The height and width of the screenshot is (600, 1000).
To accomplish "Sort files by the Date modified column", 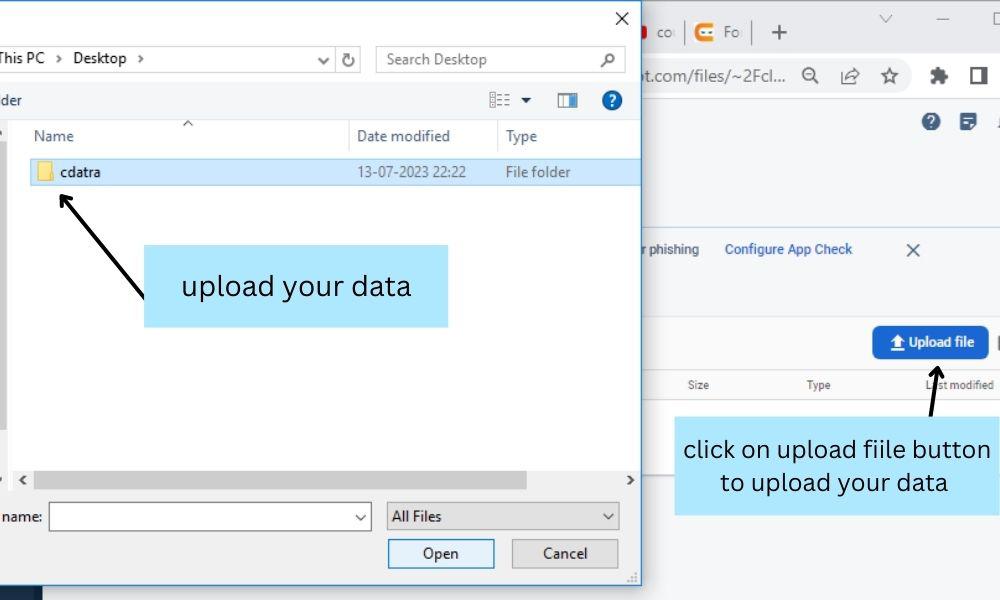I will click(x=403, y=136).
